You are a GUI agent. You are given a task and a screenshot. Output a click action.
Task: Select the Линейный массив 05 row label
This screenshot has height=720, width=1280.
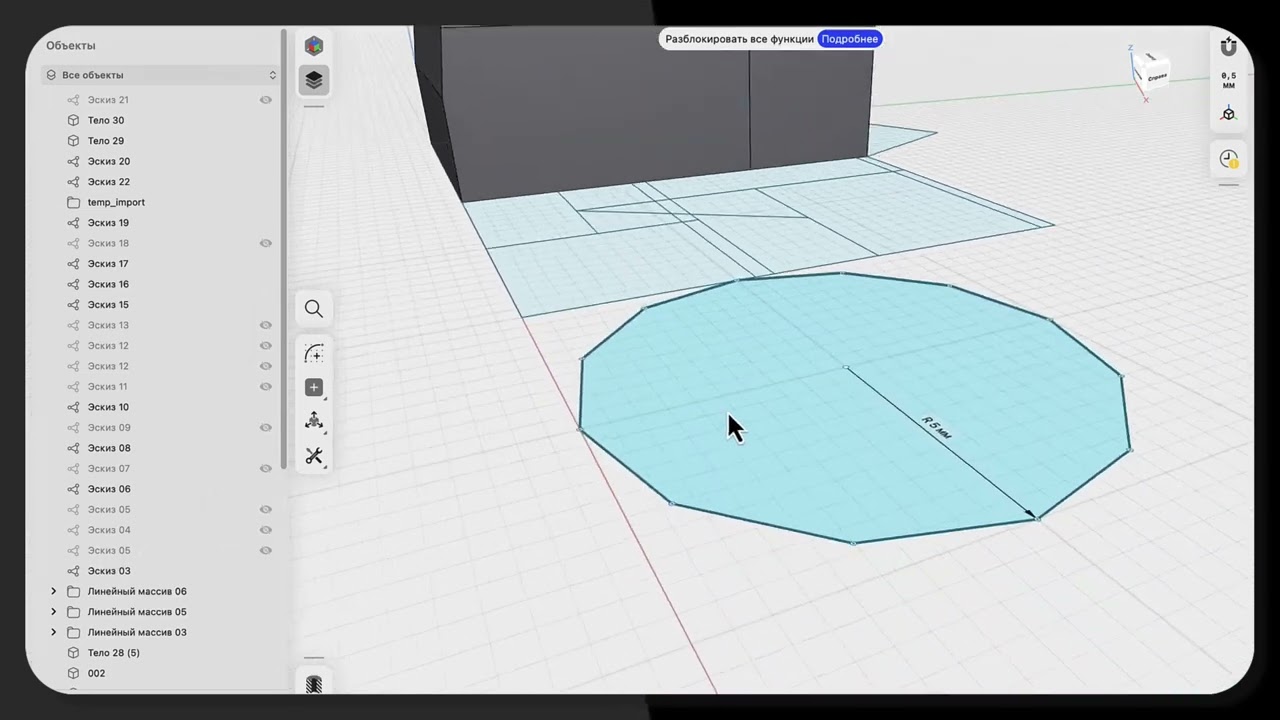[x=137, y=612]
